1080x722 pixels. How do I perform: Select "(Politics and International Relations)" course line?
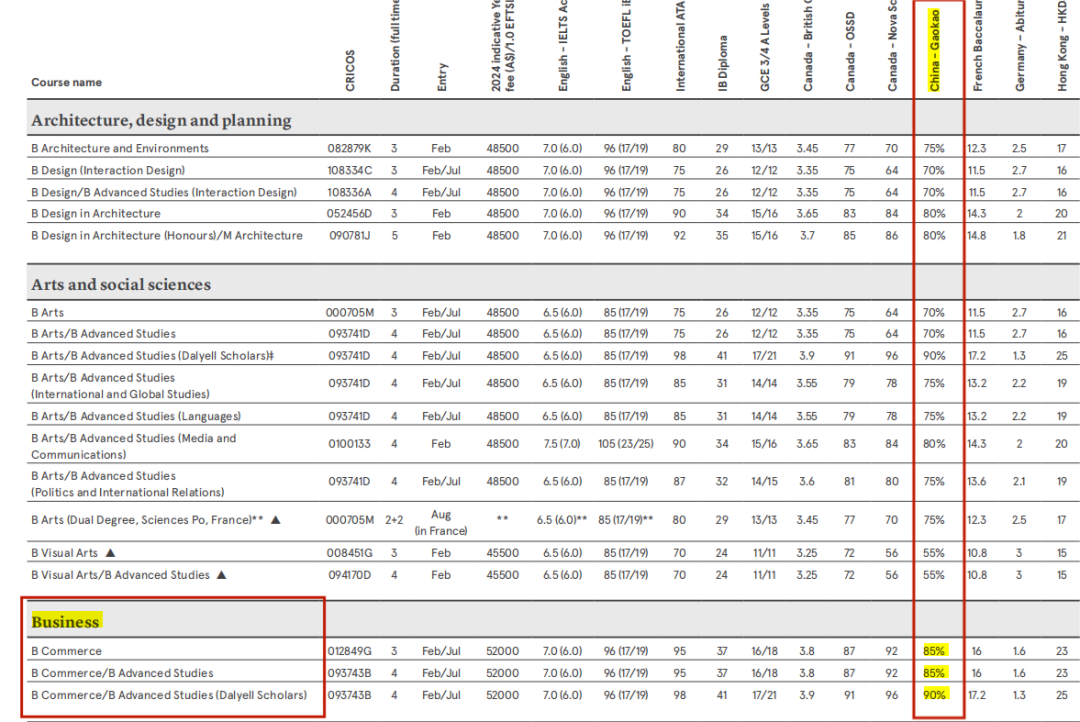pos(128,493)
